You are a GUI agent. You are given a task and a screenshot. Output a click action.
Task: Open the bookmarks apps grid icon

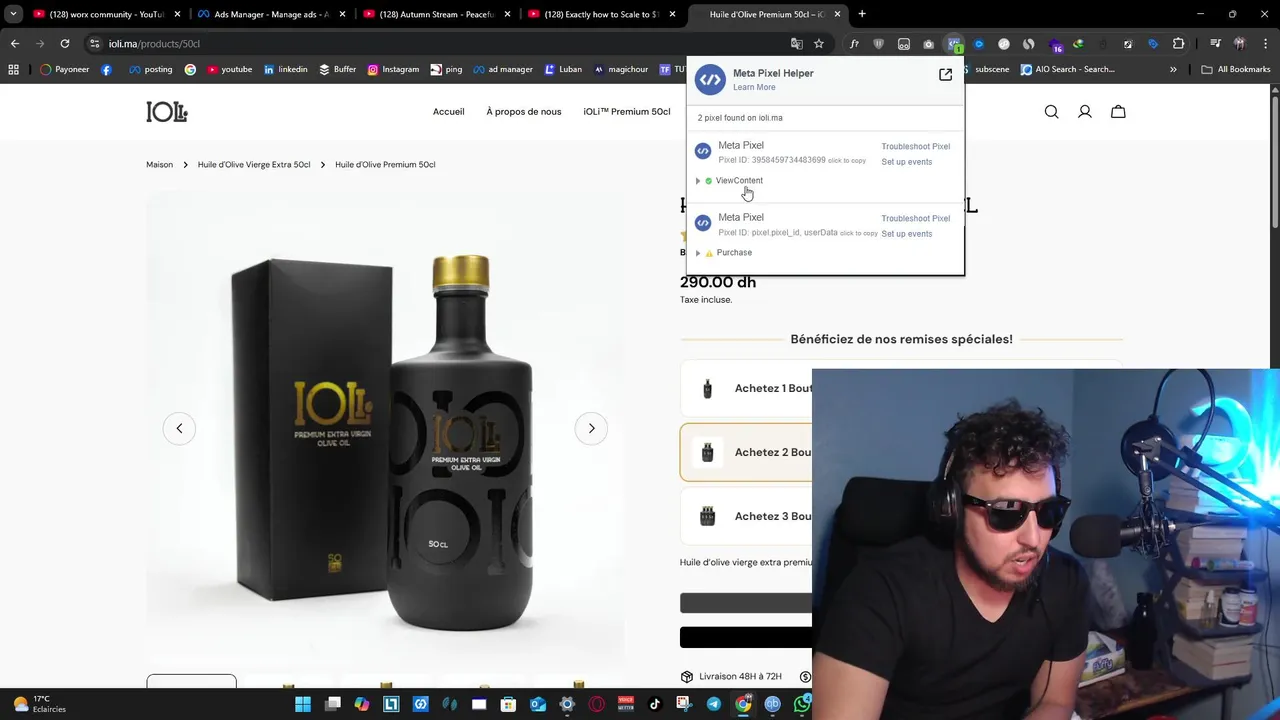tap(13, 69)
